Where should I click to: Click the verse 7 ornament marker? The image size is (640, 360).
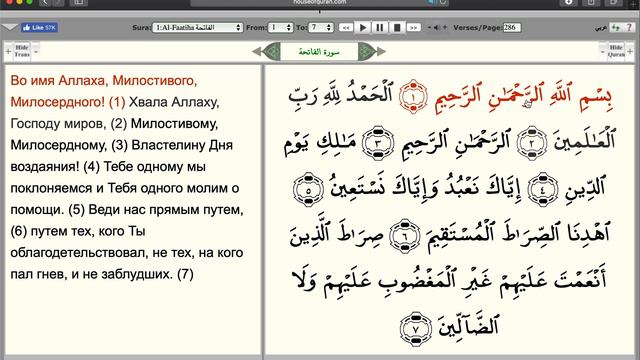coord(416,329)
